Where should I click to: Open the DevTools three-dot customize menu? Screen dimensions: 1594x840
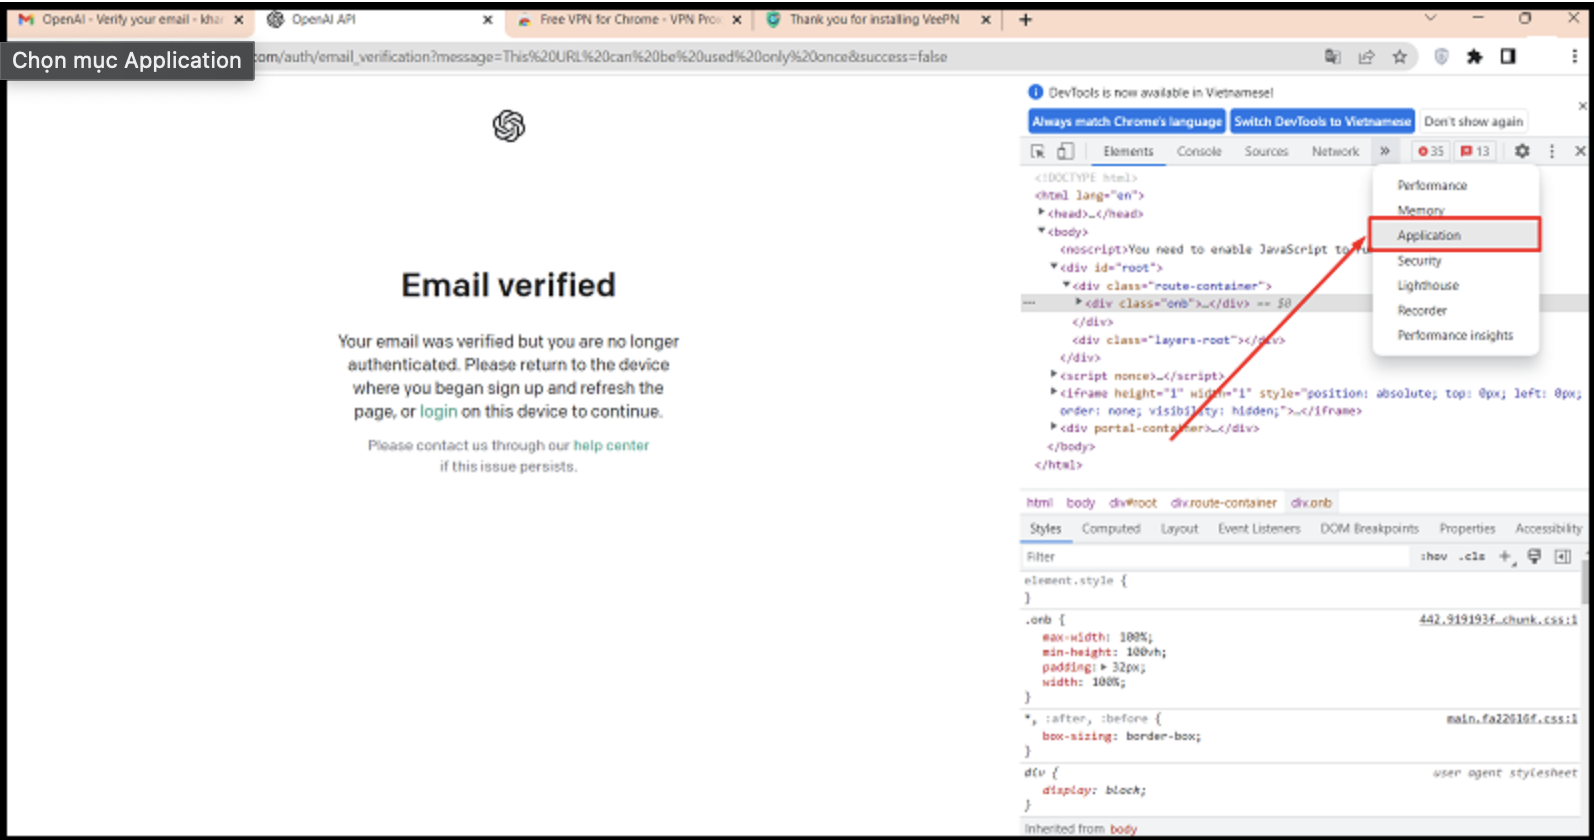pyautogui.click(x=1551, y=151)
